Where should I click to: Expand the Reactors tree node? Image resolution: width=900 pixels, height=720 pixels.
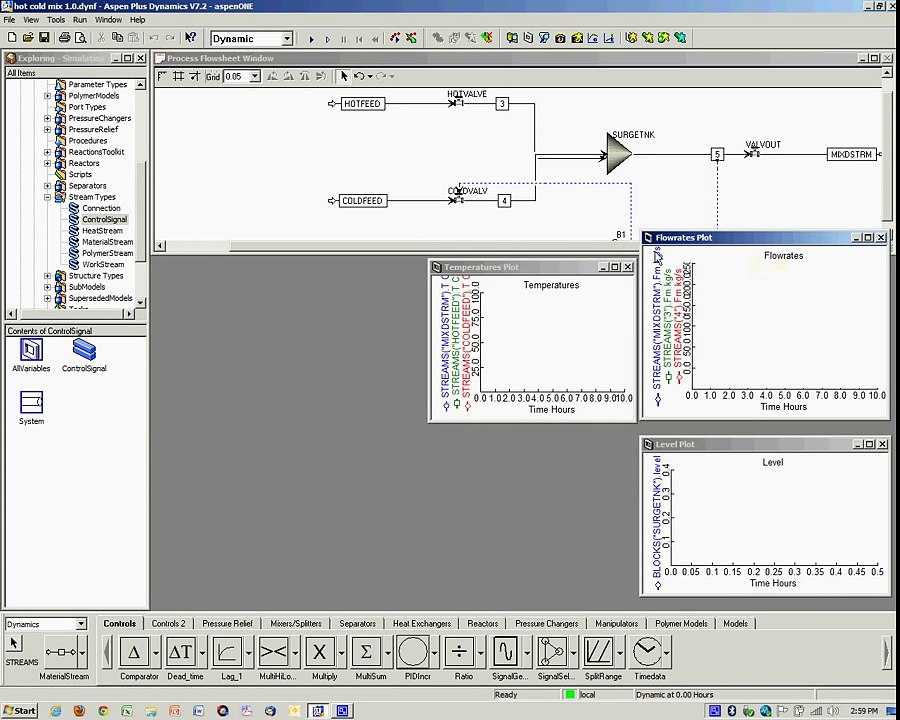pos(48,163)
